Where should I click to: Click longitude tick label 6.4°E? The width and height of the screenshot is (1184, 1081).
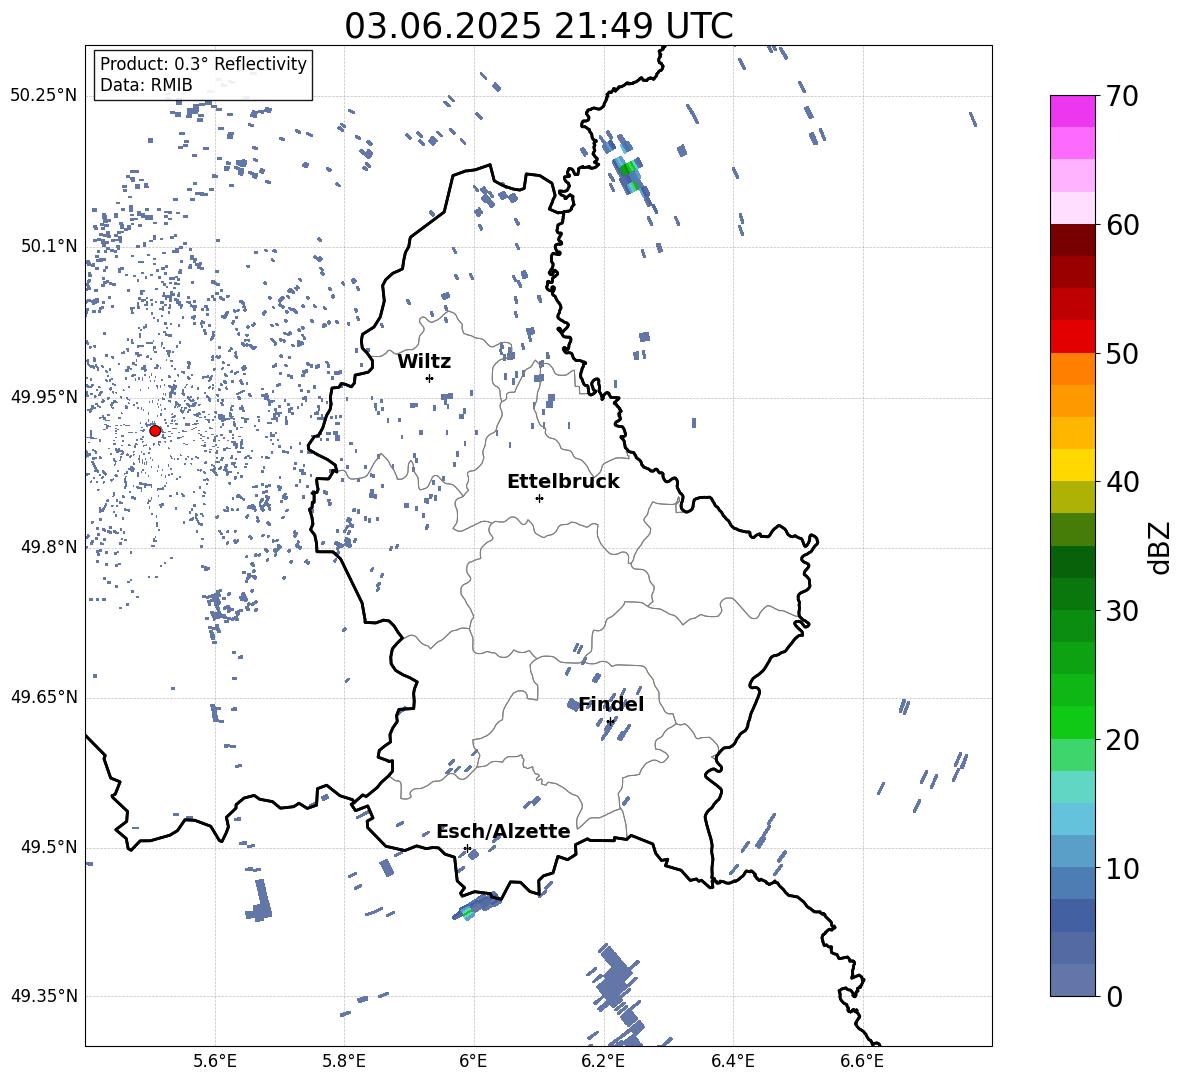[x=732, y=1061]
